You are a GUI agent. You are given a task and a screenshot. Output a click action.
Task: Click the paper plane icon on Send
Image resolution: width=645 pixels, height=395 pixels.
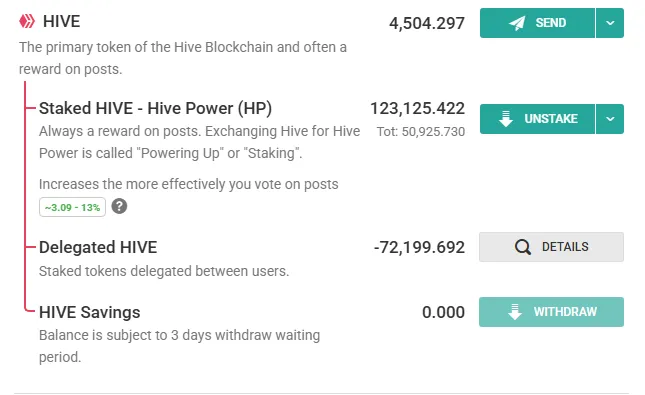(x=517, y=23)
